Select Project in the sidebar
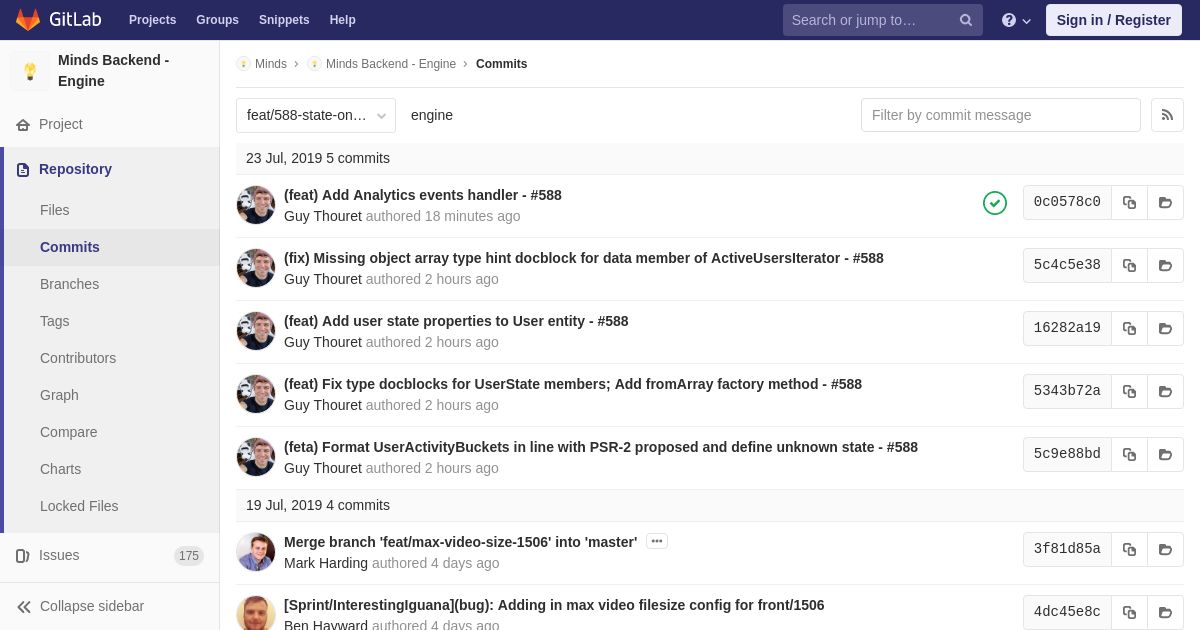Image resolution: width=1200 pixels, height=630 pixels. (x=61, y=124)
